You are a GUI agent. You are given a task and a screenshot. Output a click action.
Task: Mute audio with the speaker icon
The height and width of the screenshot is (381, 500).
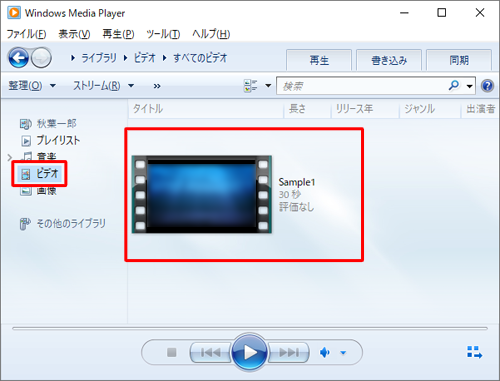click(x=325, y=352)
